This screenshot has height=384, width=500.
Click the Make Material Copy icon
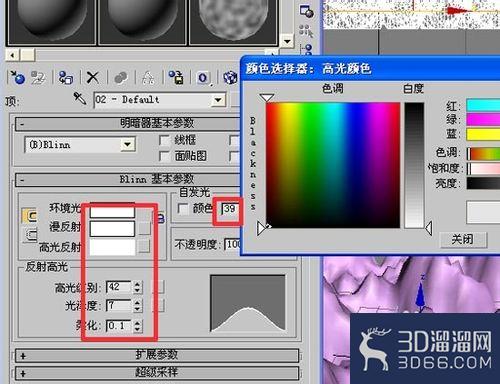[121, 77]
